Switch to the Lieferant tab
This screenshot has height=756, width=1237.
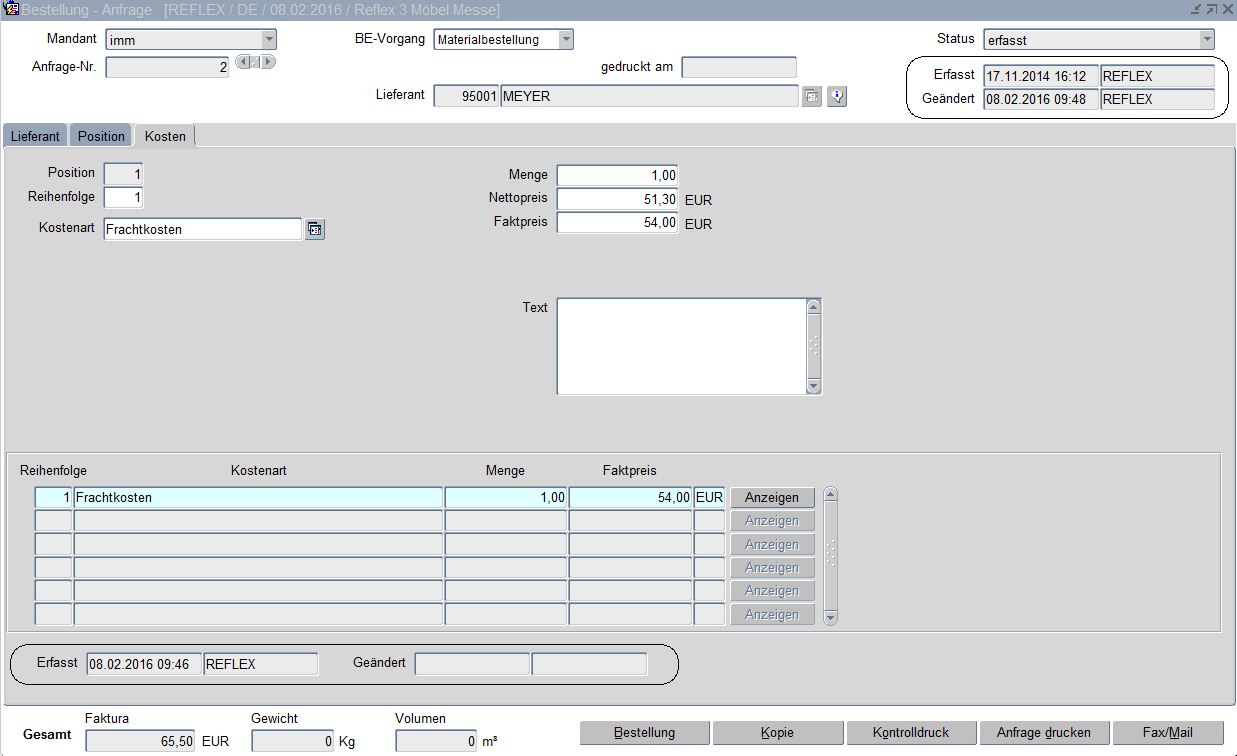tap(35, 136)
